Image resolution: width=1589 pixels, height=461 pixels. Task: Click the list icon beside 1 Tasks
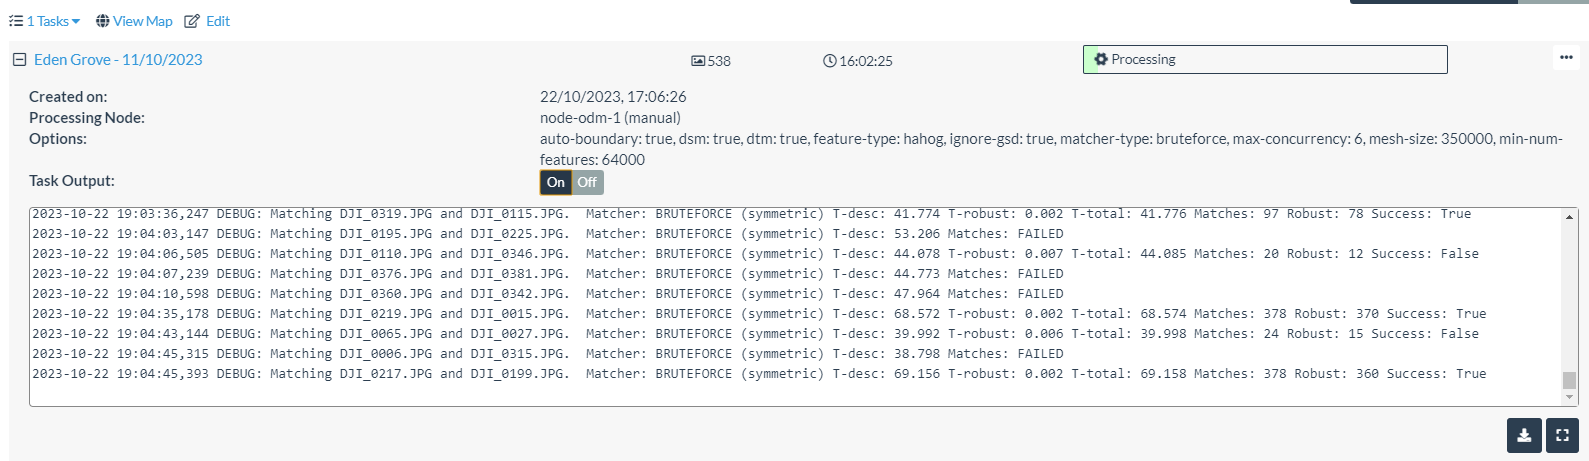[x=16, y=21]
